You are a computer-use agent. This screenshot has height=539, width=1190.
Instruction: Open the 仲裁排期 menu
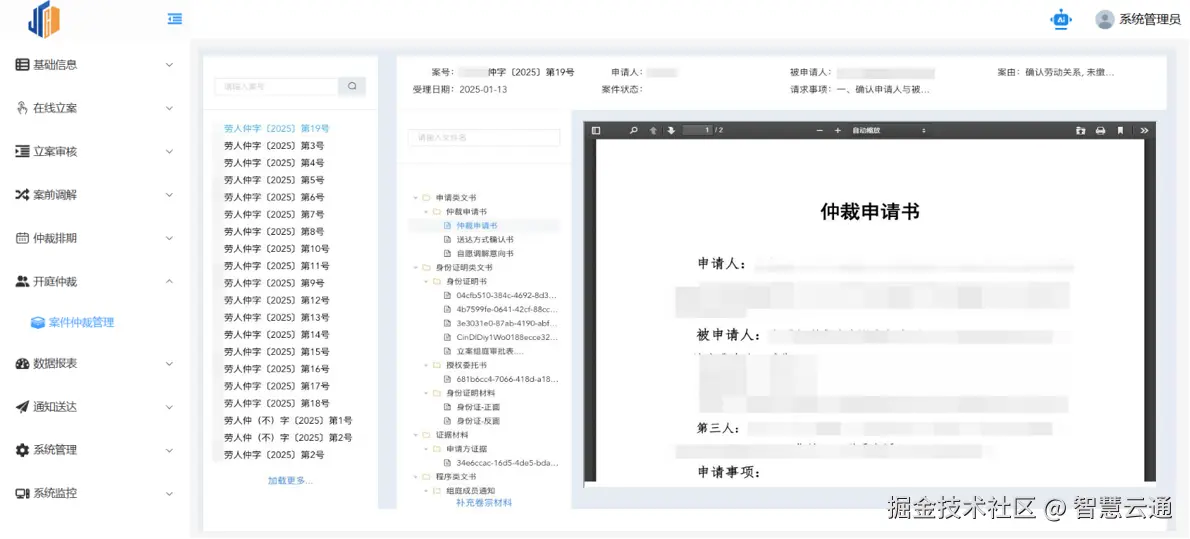pyautogui.click(x=95, y=238)
